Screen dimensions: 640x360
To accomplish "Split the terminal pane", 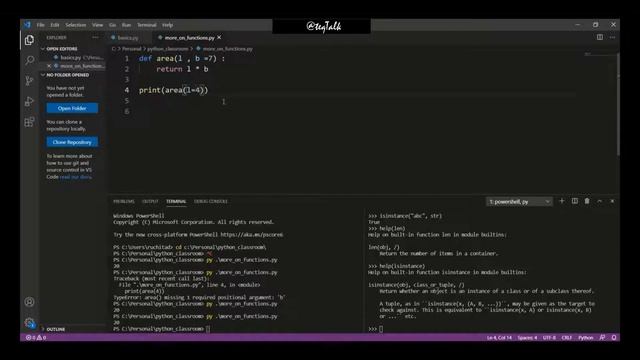I will click(575, 201).
